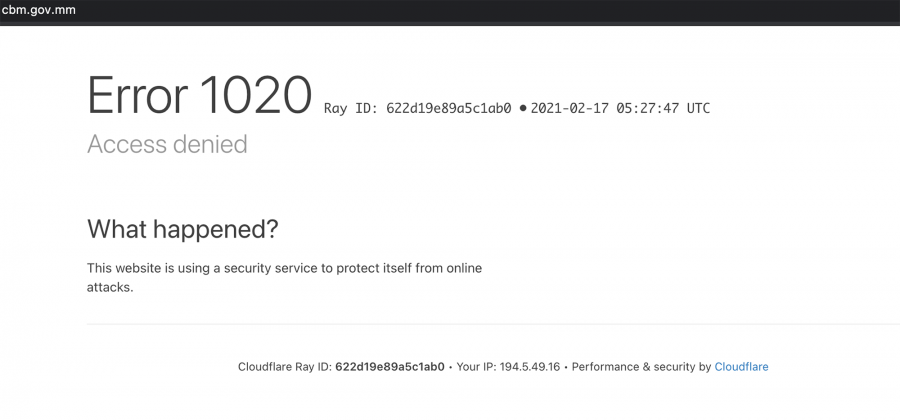Click the "Performance & security by" text
This screenshot has height=420, width=900.
pyautogui.click(x=641, y=367)
